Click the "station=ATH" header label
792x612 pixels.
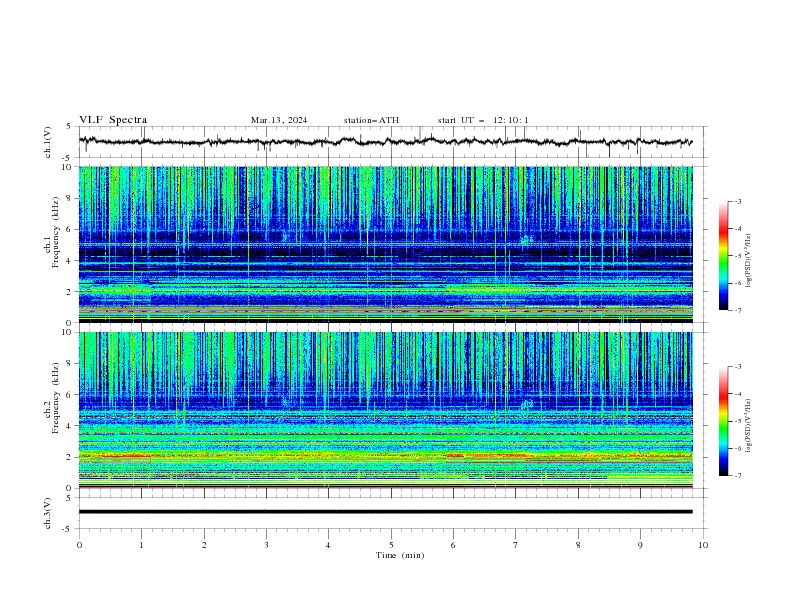point(371,120)
